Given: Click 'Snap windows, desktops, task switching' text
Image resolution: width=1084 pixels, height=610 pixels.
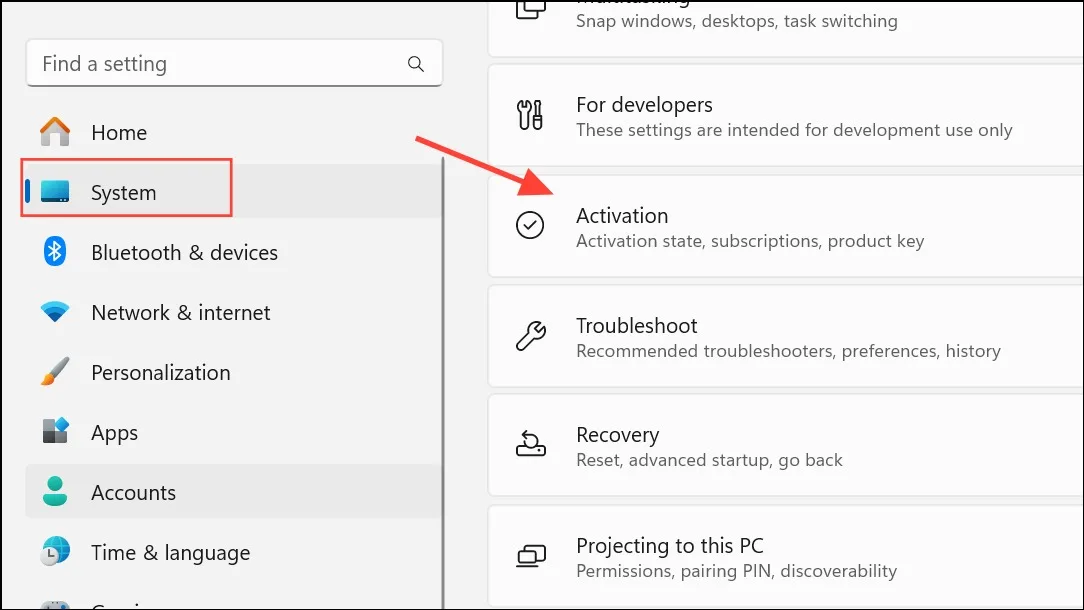Looking at the screenshot, I should [x=737, y=21].
